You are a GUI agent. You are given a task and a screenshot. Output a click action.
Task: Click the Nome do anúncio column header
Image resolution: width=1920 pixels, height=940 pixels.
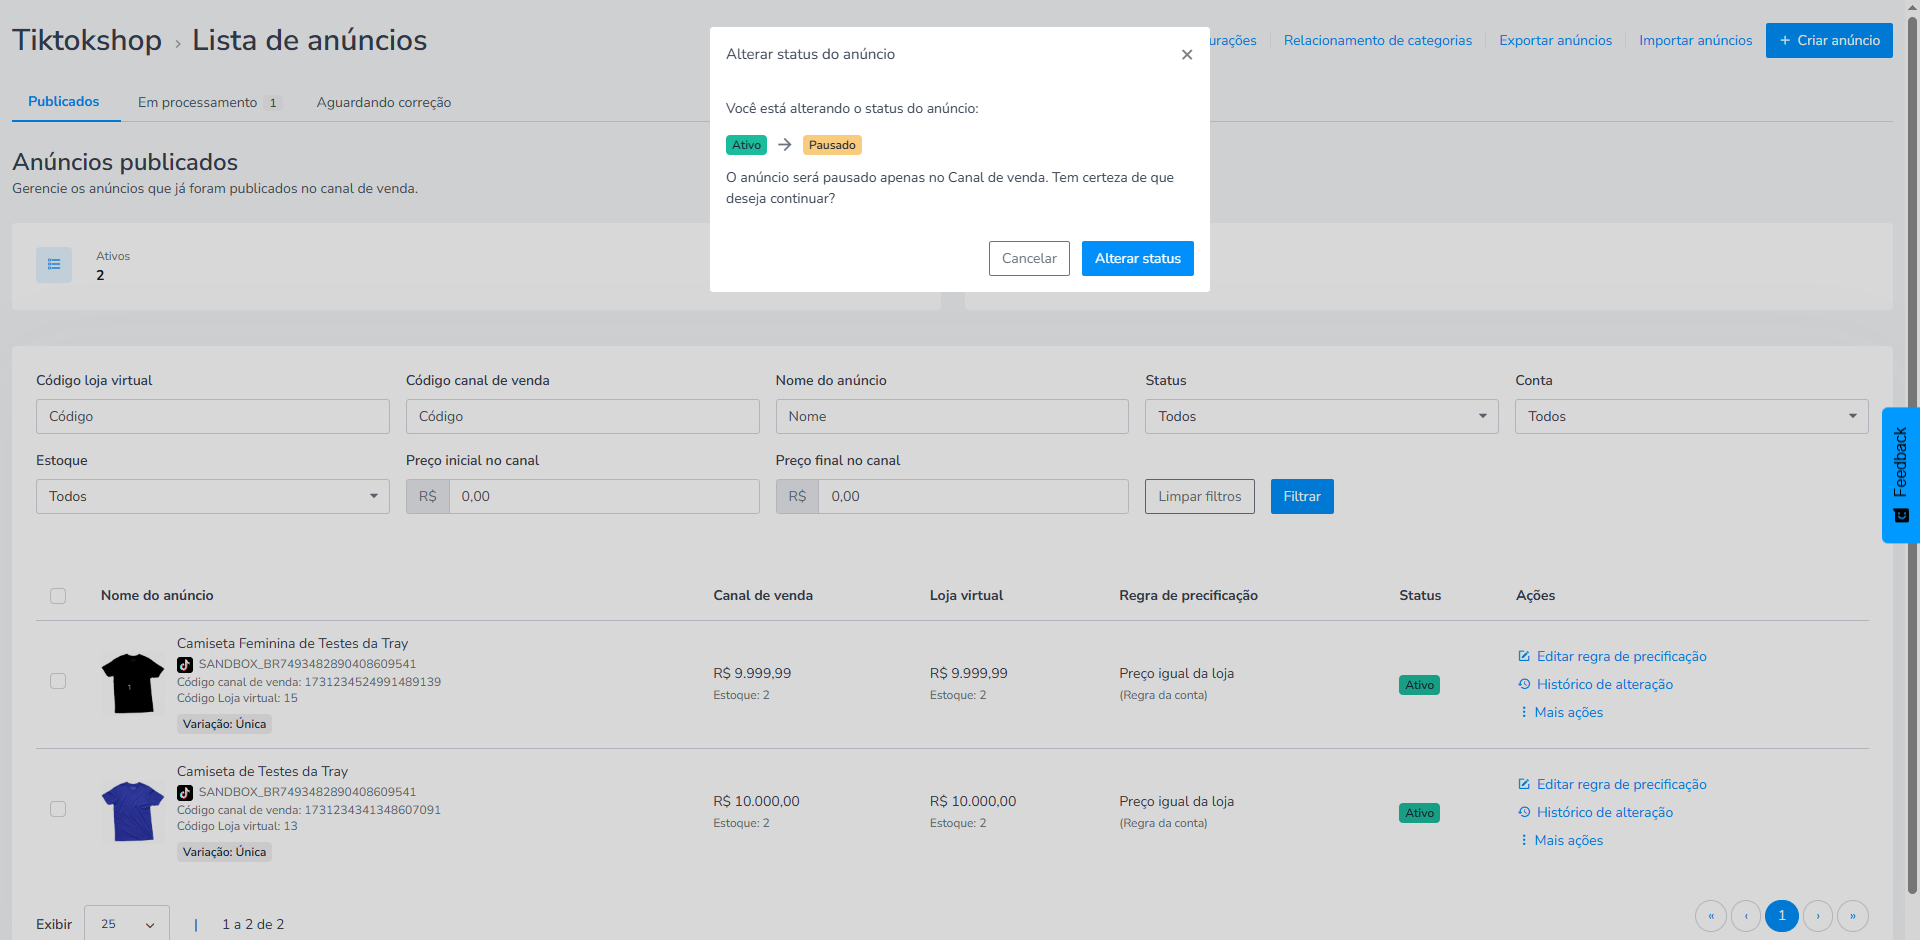(x=157, y=595)
